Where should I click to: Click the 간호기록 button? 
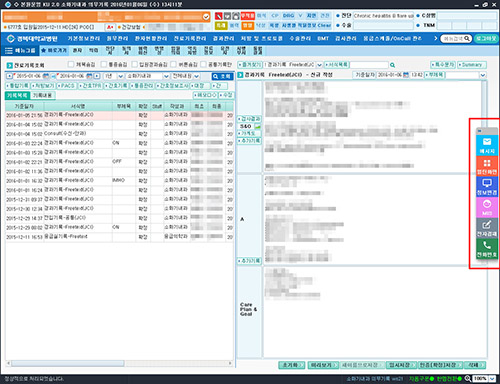[x=116, y=86]
